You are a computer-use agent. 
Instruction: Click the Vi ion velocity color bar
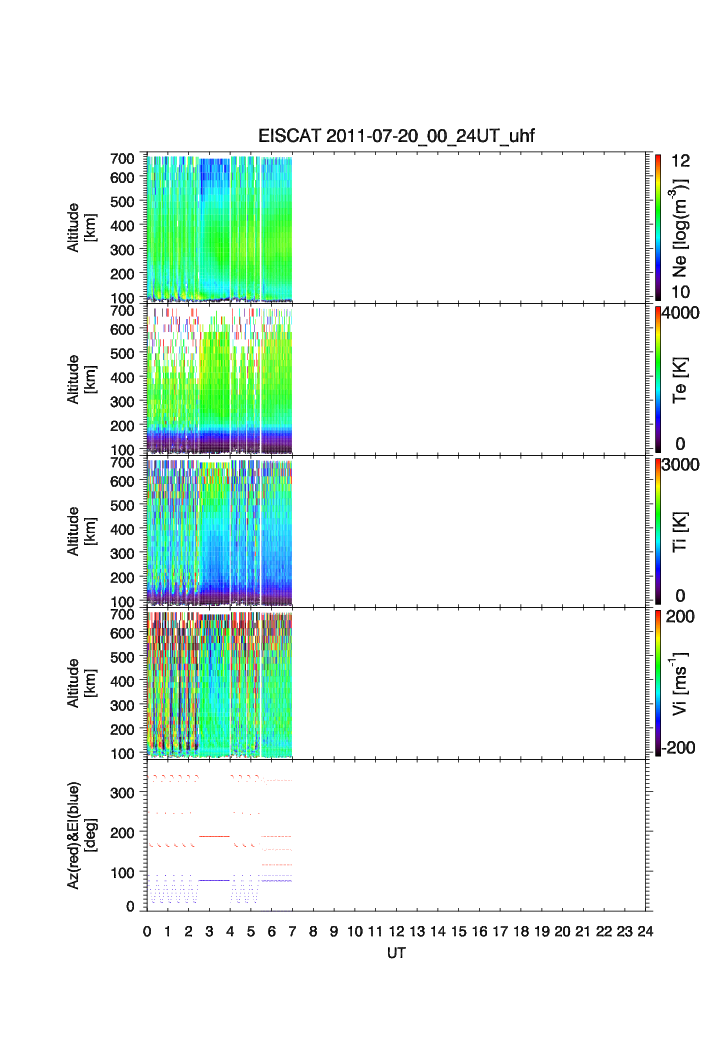pyautogui.click(x=658, y=682)
